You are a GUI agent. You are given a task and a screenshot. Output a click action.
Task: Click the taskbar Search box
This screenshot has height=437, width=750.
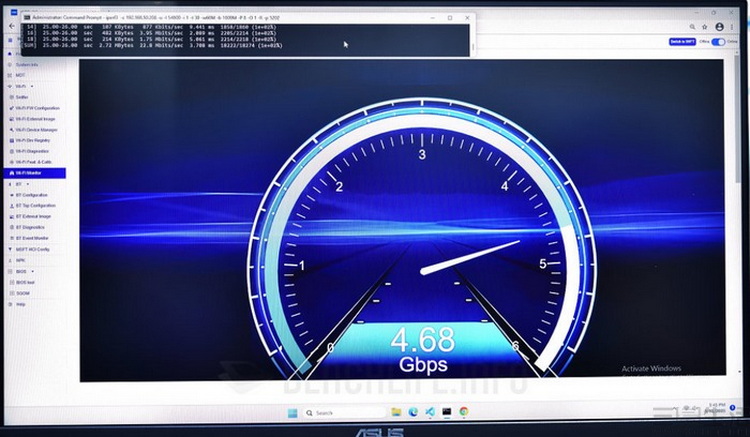pyautogui.click(x=344, y=413)
